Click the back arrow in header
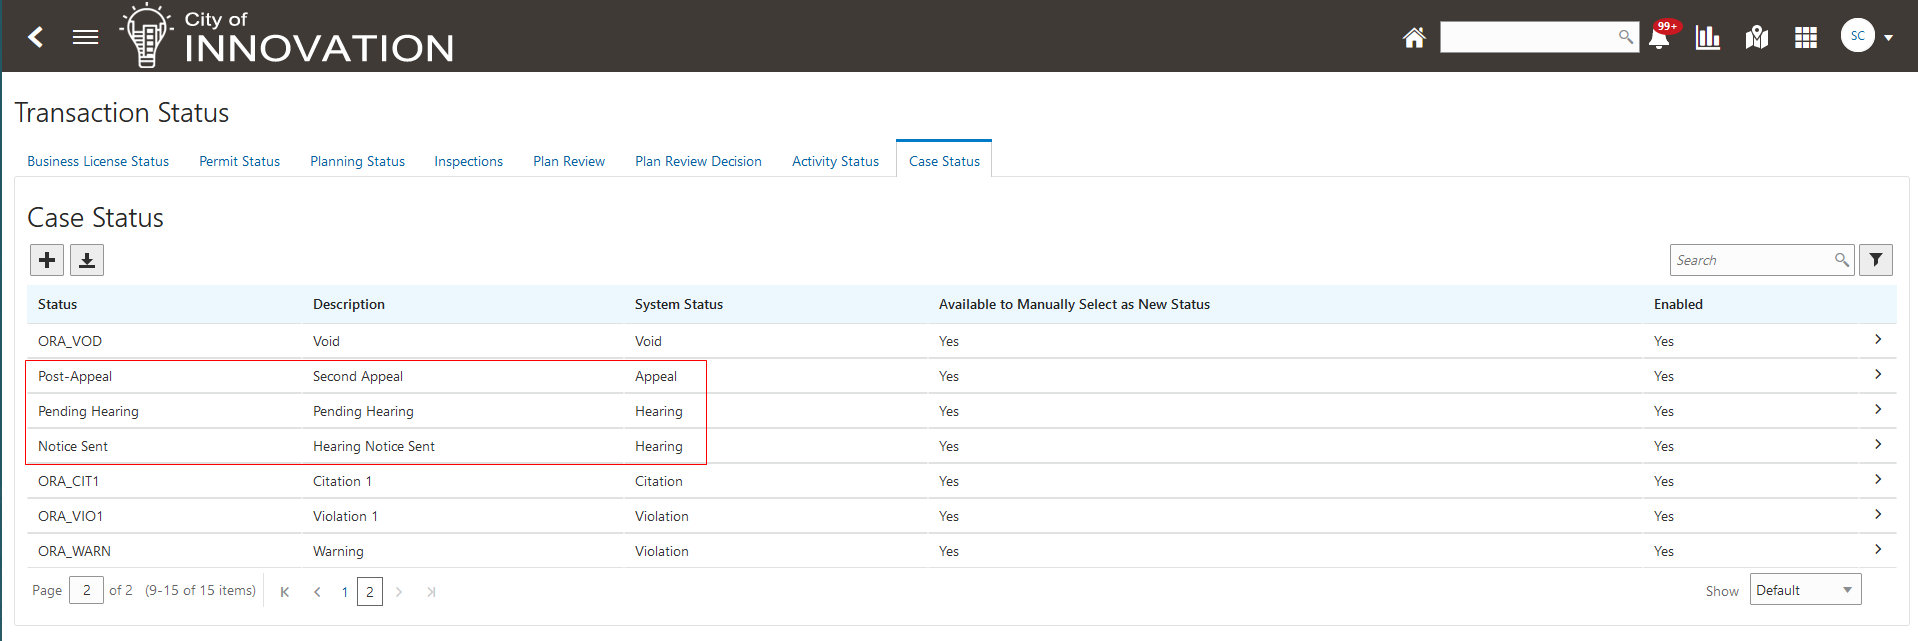This screenshot has height=641, width=1918. click(x=36, y=37)
